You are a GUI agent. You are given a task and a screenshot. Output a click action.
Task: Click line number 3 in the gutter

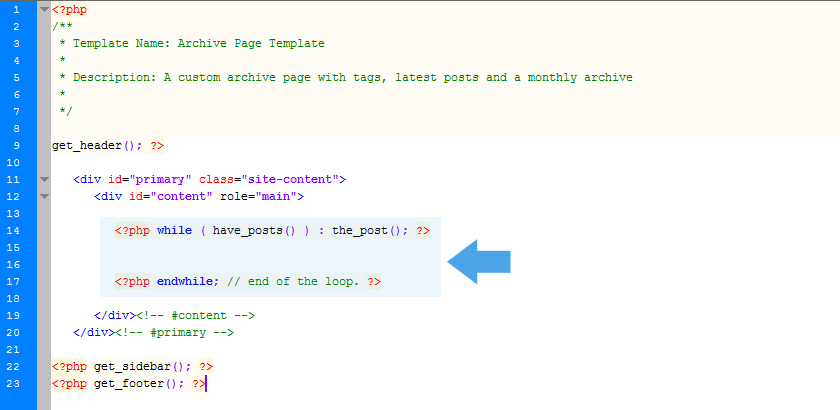[x=16, y=43]
